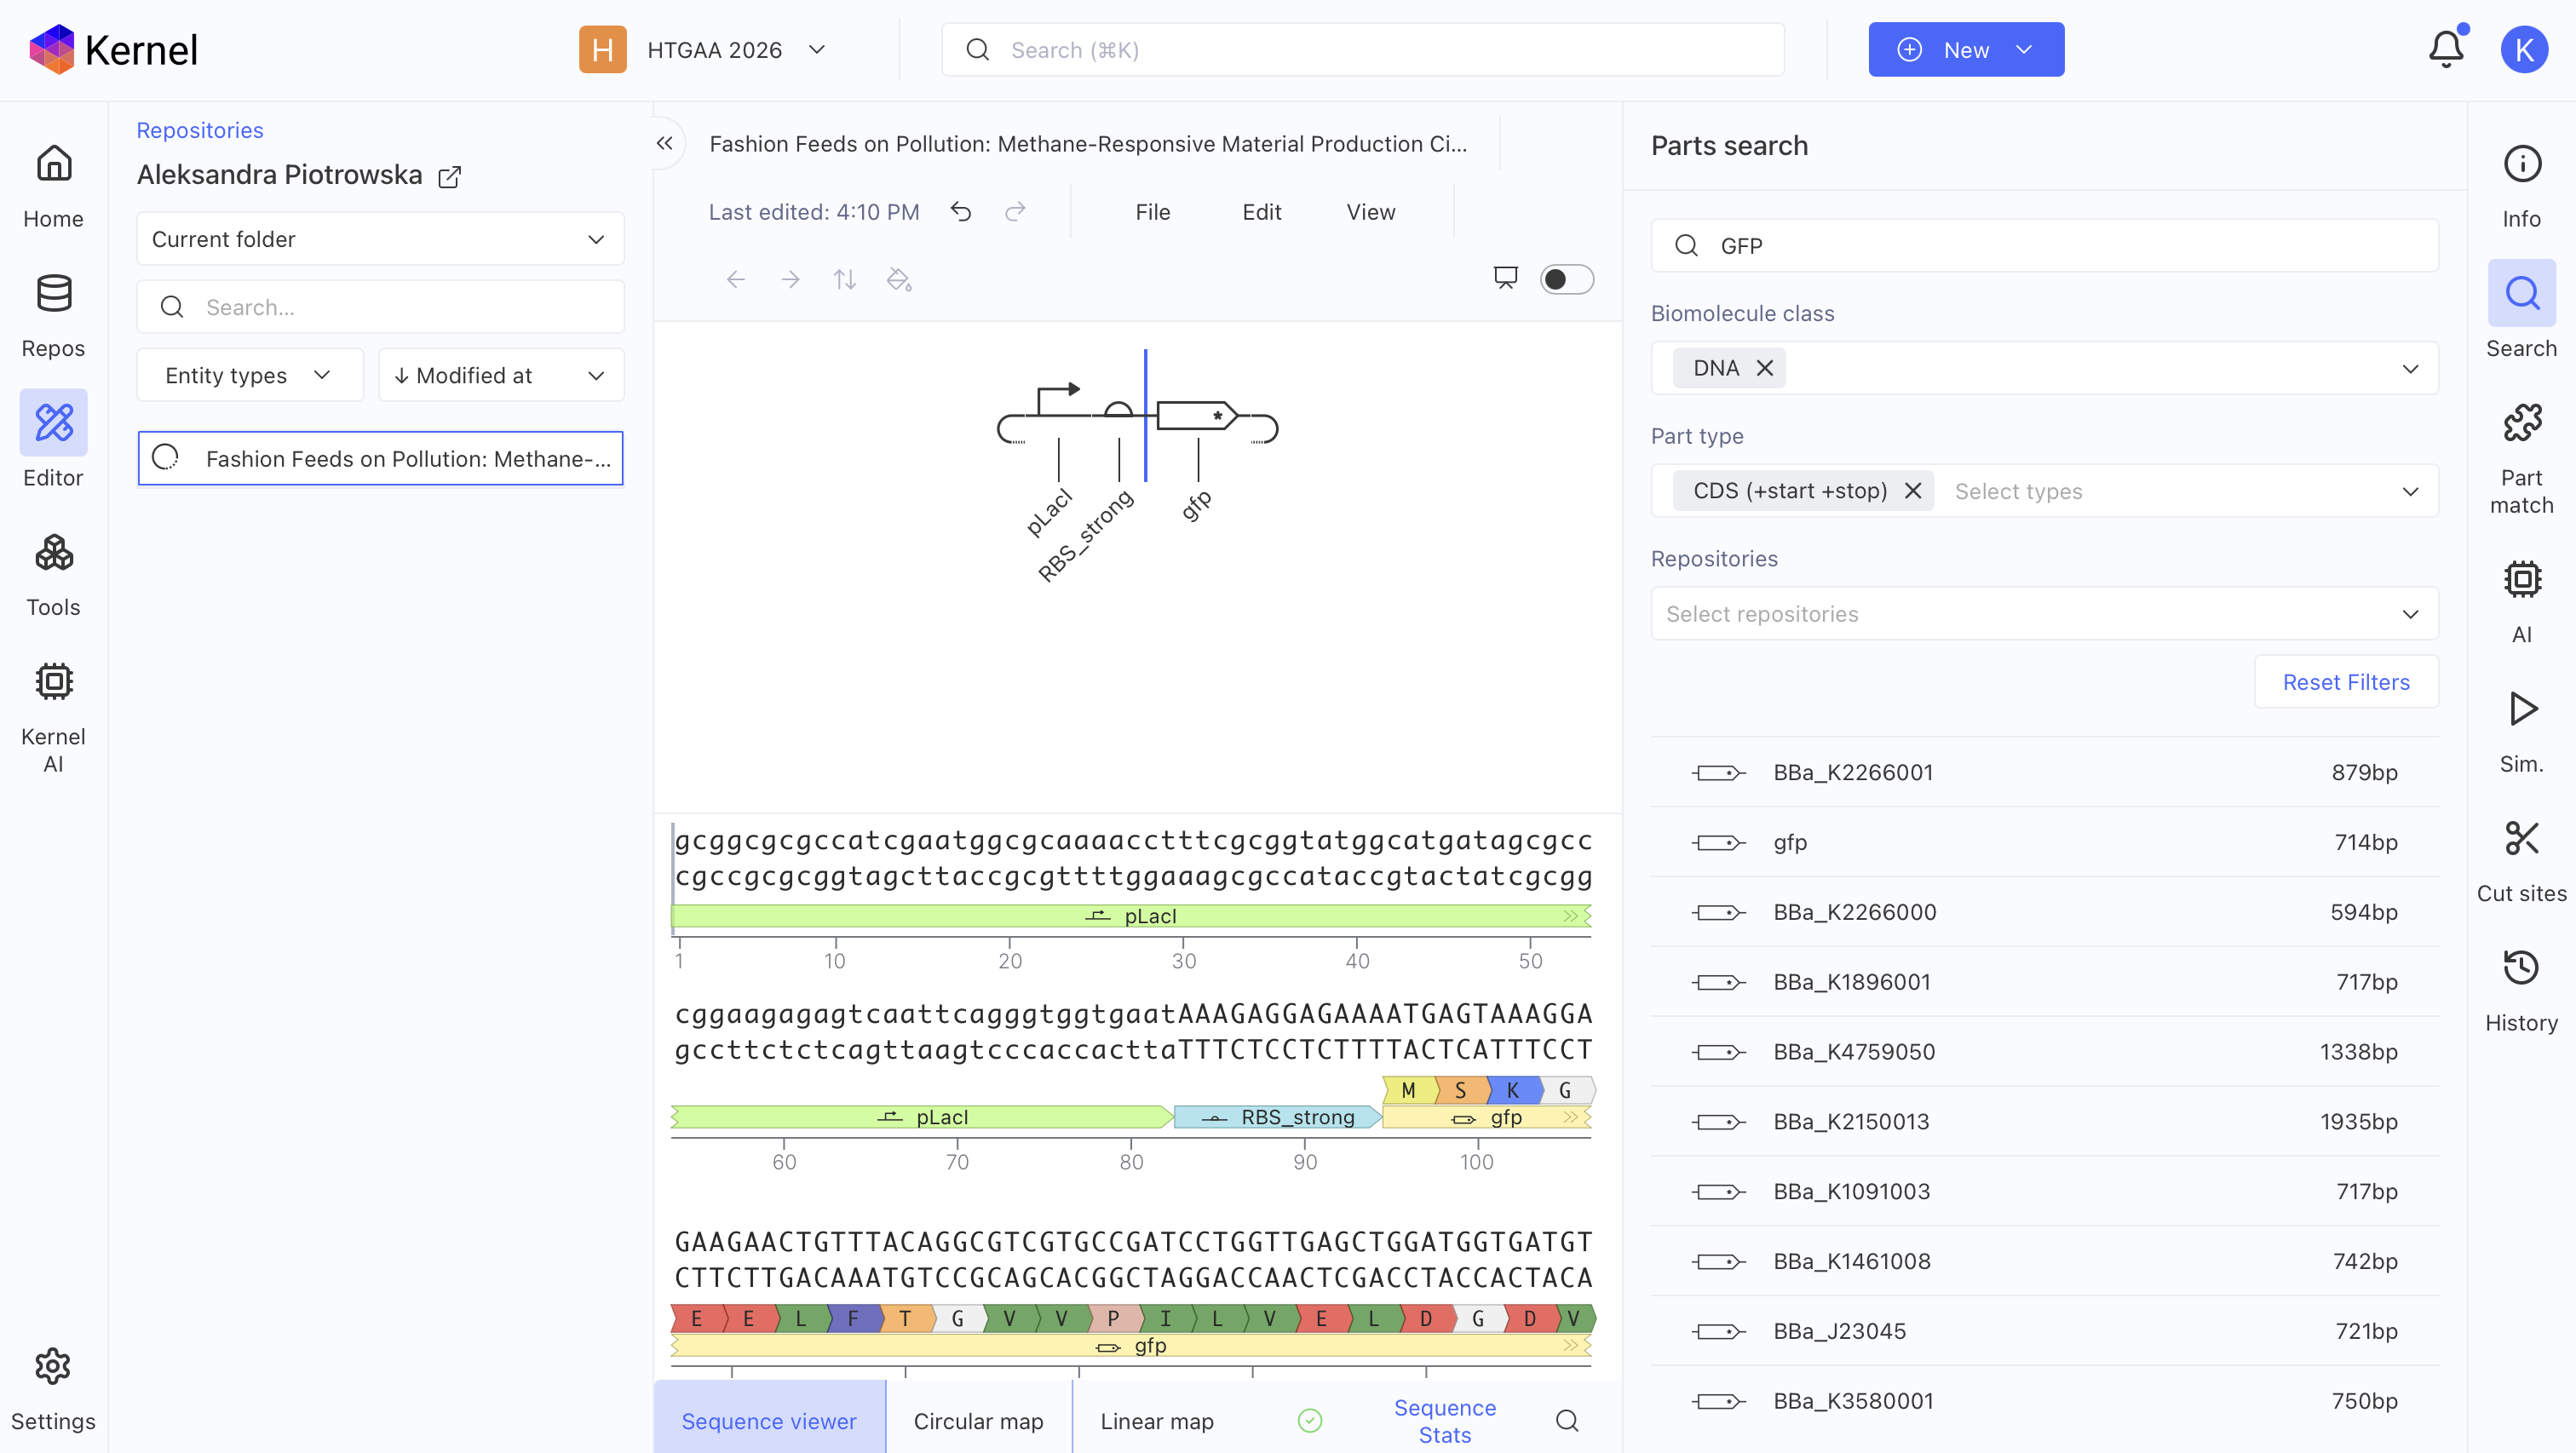Open the File menu
This screenshot has height=1453, width=2576.
pos(1152,212)
